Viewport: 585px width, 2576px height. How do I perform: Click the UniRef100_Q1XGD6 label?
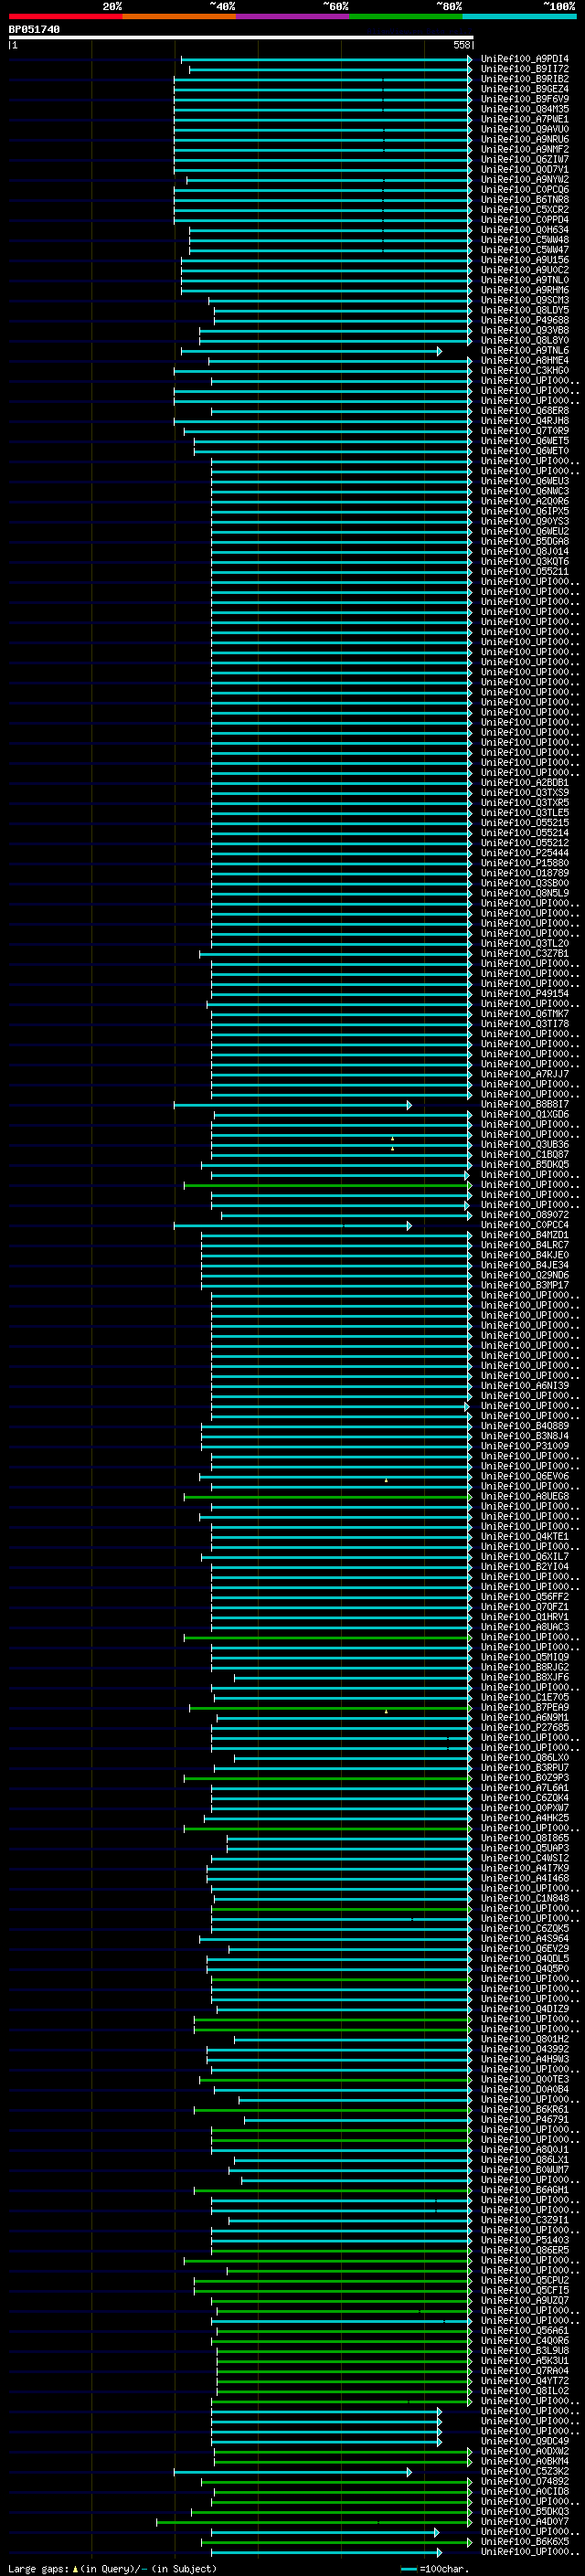click(x=524, y=1114)
